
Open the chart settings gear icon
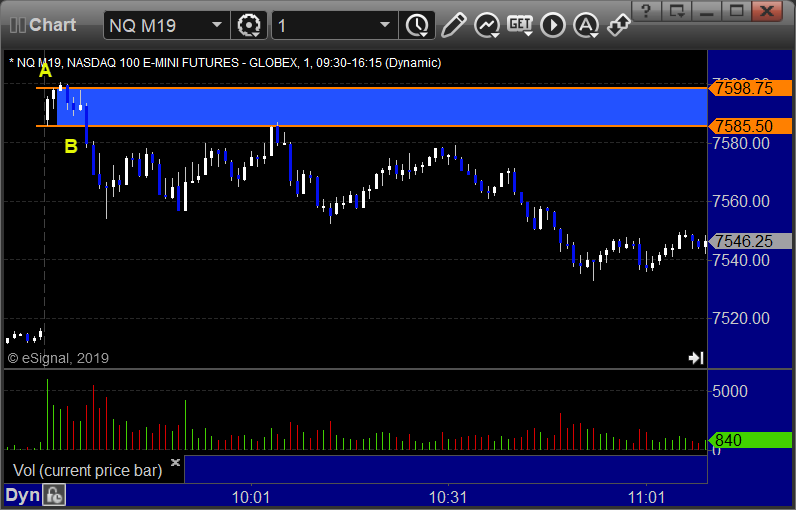249,25
